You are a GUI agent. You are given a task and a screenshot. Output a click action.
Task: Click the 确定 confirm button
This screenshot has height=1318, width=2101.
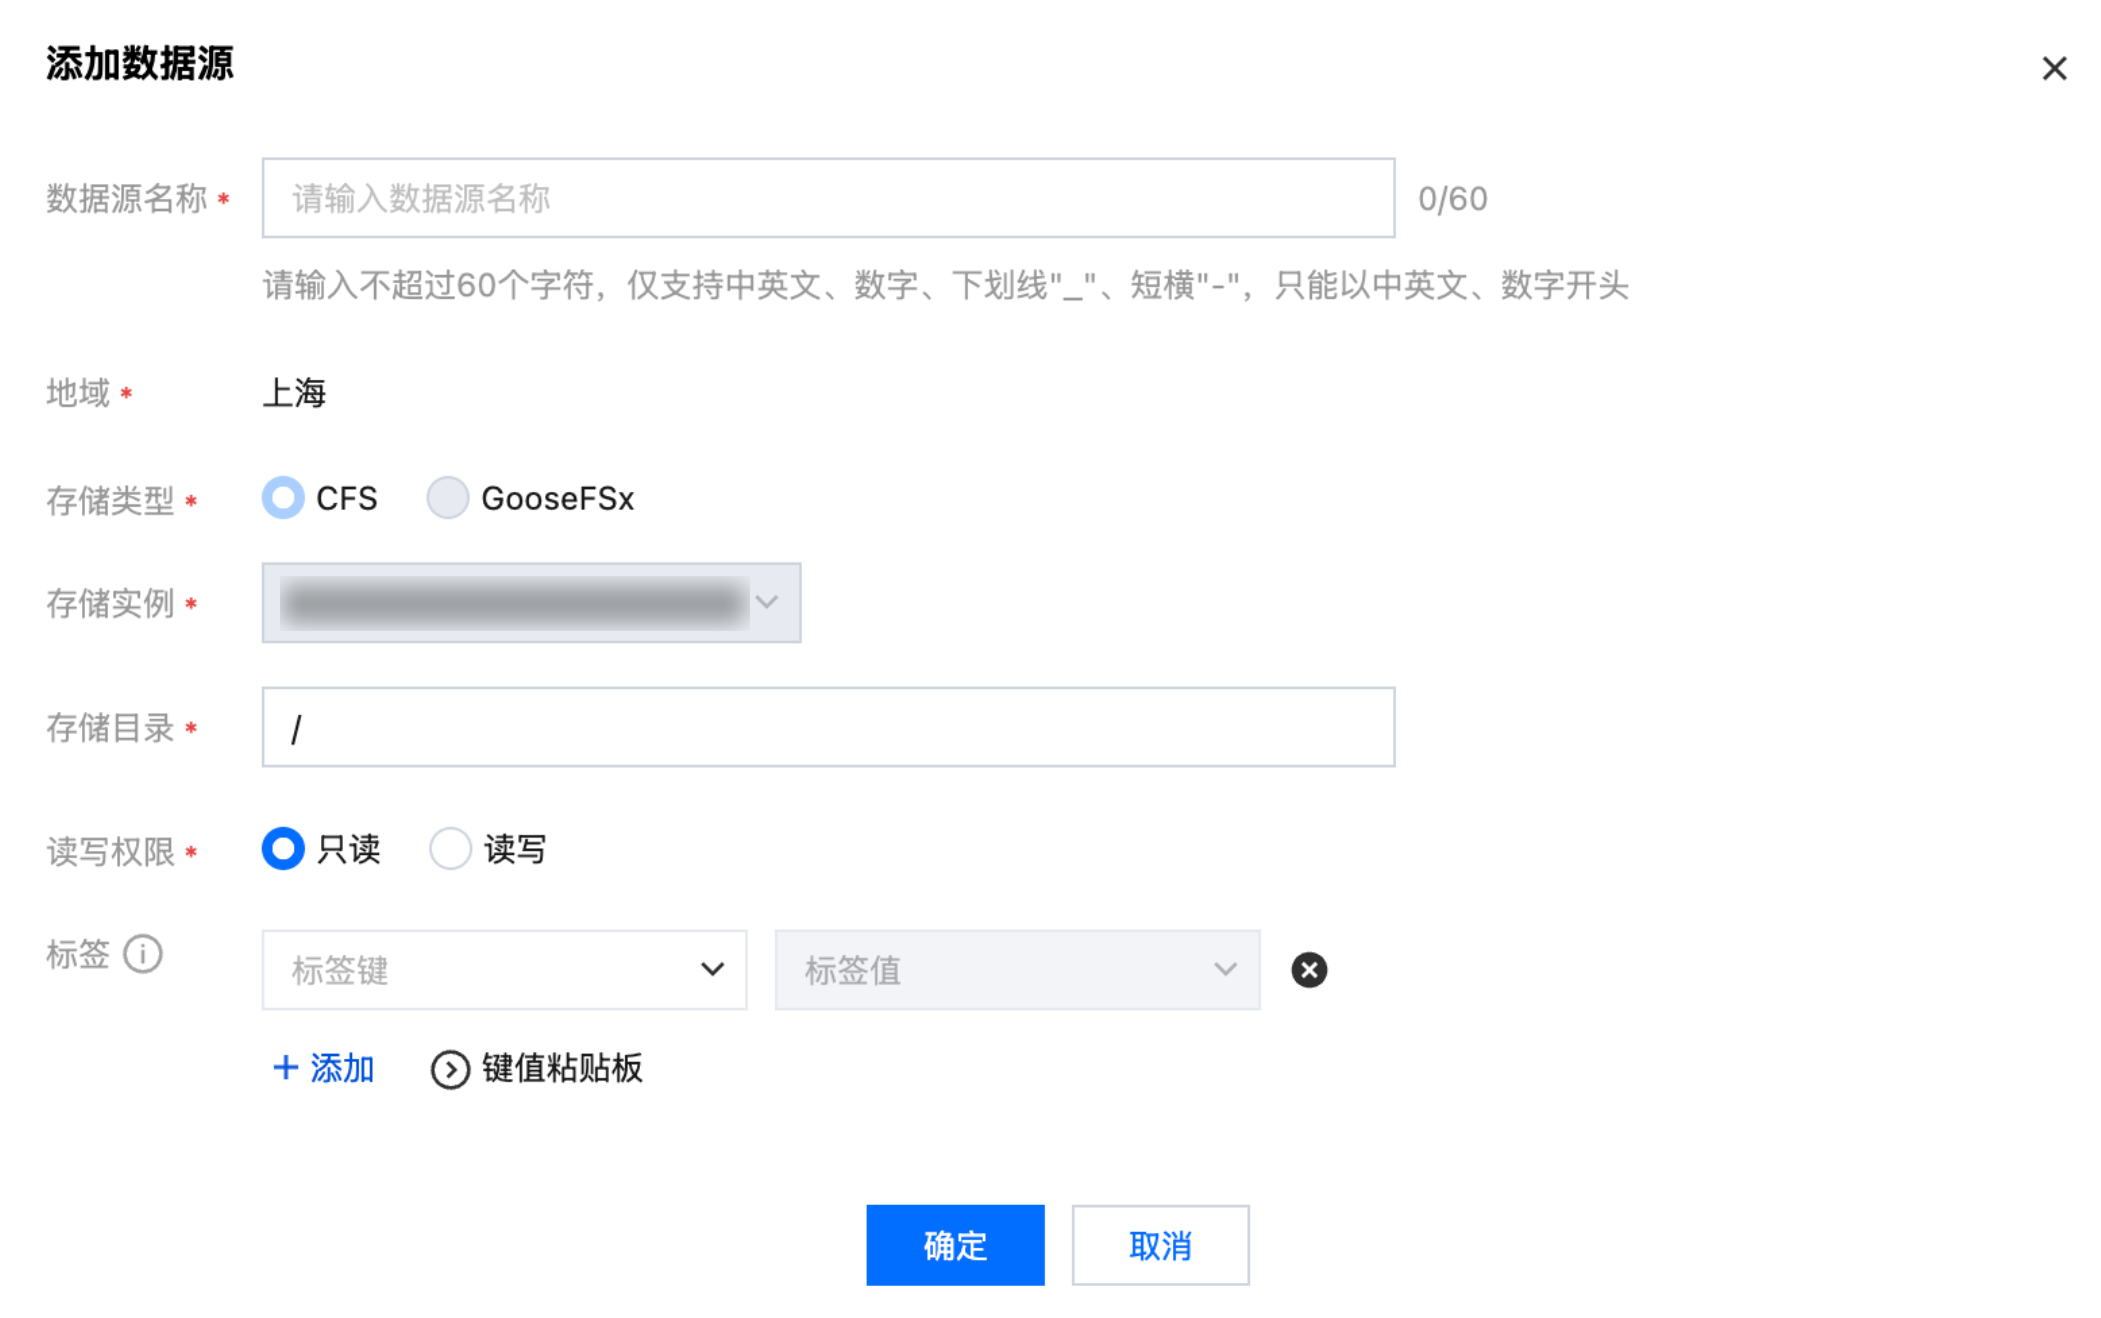954,1244
